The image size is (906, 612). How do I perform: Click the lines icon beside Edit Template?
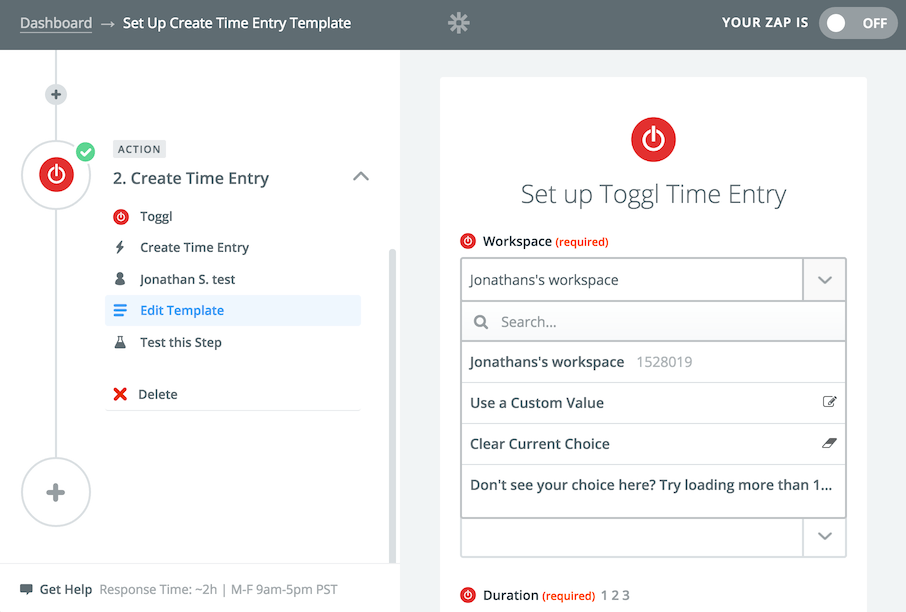(x=120, y=310)
